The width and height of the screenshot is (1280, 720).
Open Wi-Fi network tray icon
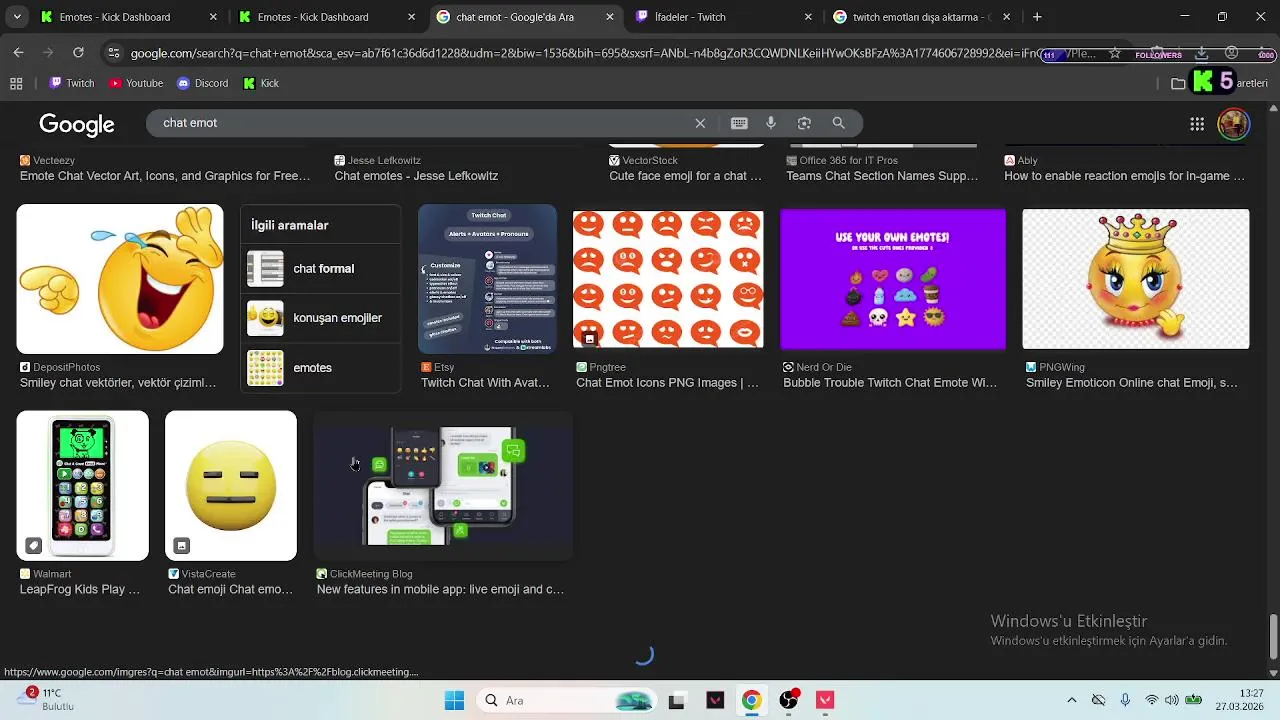point(1152,700)
